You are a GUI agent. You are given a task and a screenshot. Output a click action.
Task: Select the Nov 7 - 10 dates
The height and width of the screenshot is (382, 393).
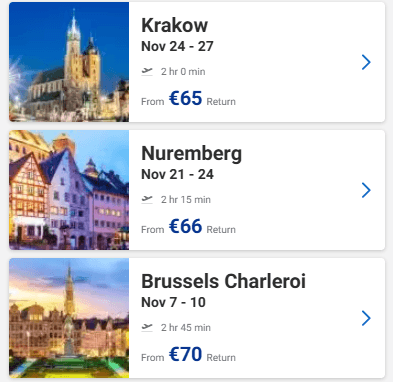click(173, 302)
